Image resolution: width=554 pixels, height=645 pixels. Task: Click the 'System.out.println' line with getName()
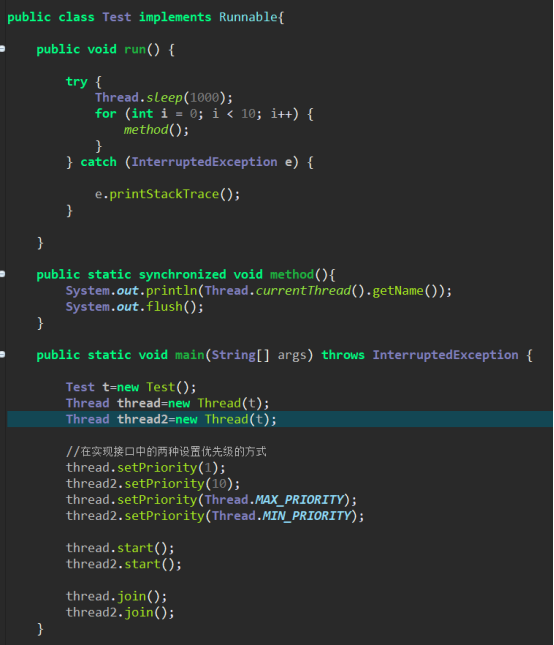259,290
